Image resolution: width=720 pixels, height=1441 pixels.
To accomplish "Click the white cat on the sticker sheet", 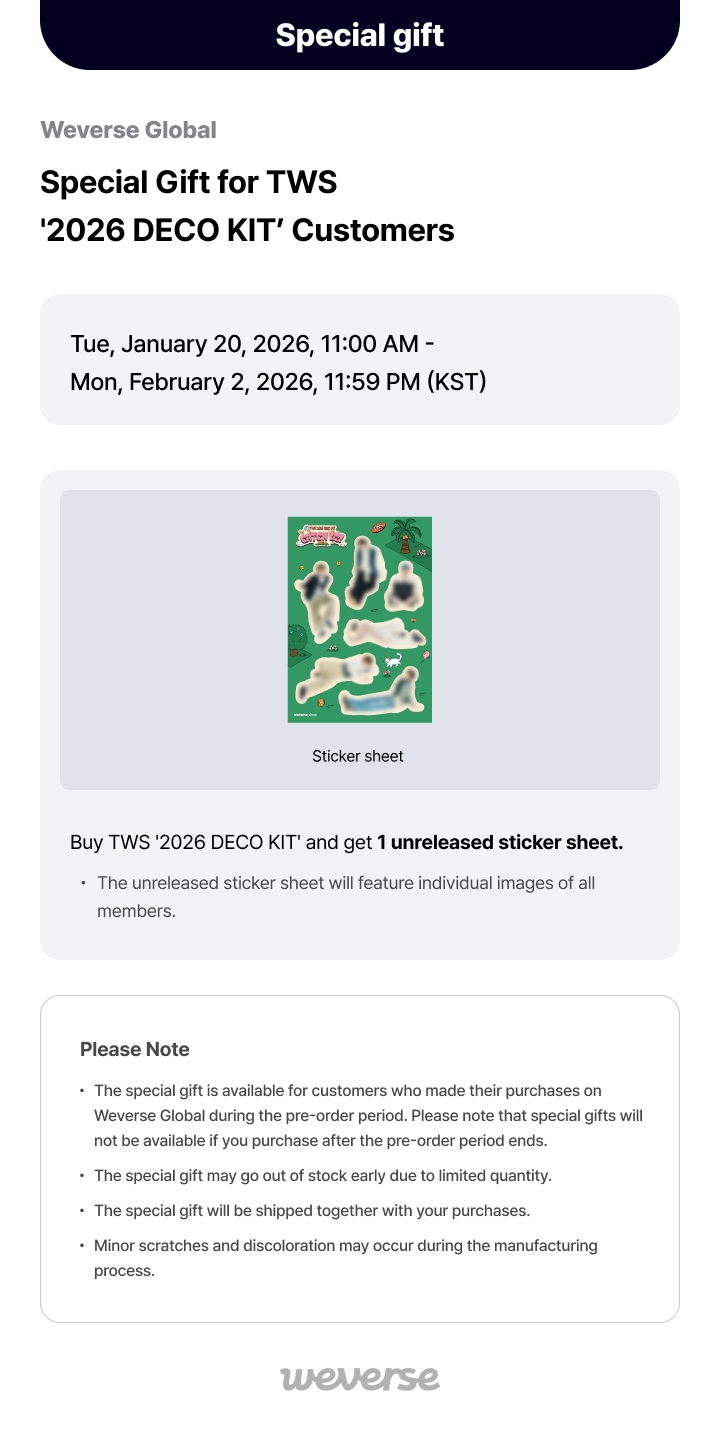I will 394,661.
